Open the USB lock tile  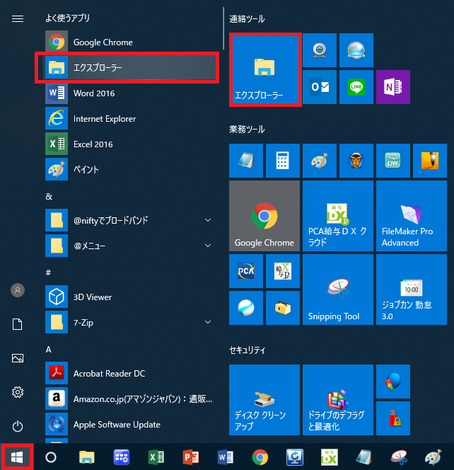[393, 418]
